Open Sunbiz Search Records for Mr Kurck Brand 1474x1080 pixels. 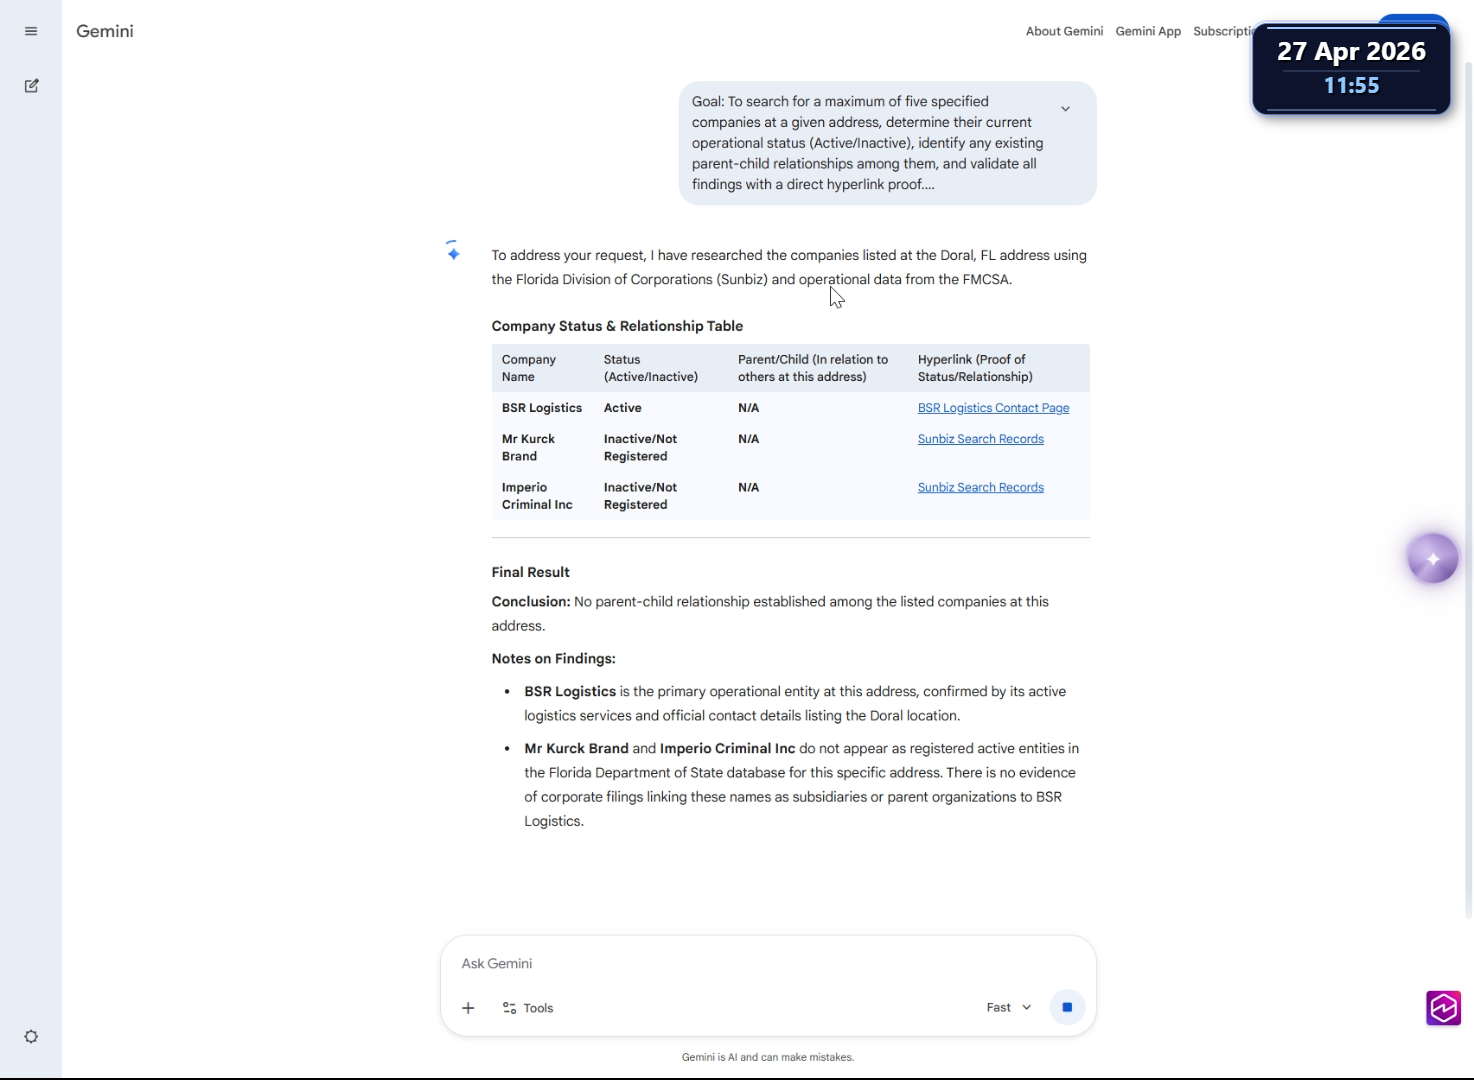coord(980,439)
